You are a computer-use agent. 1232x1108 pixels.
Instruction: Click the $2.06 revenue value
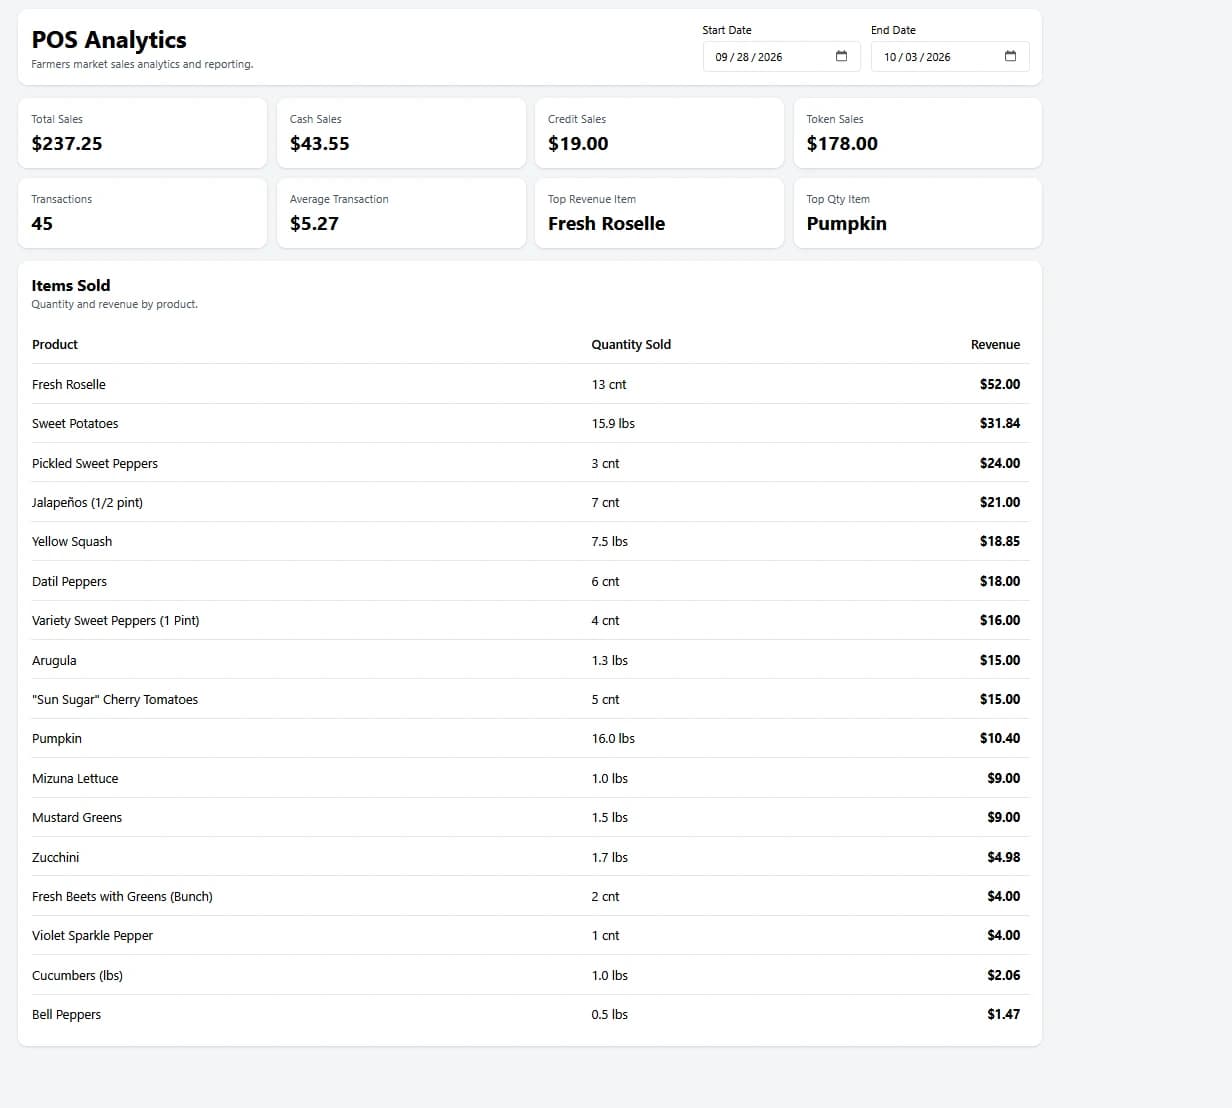(x=1004, y=975)
